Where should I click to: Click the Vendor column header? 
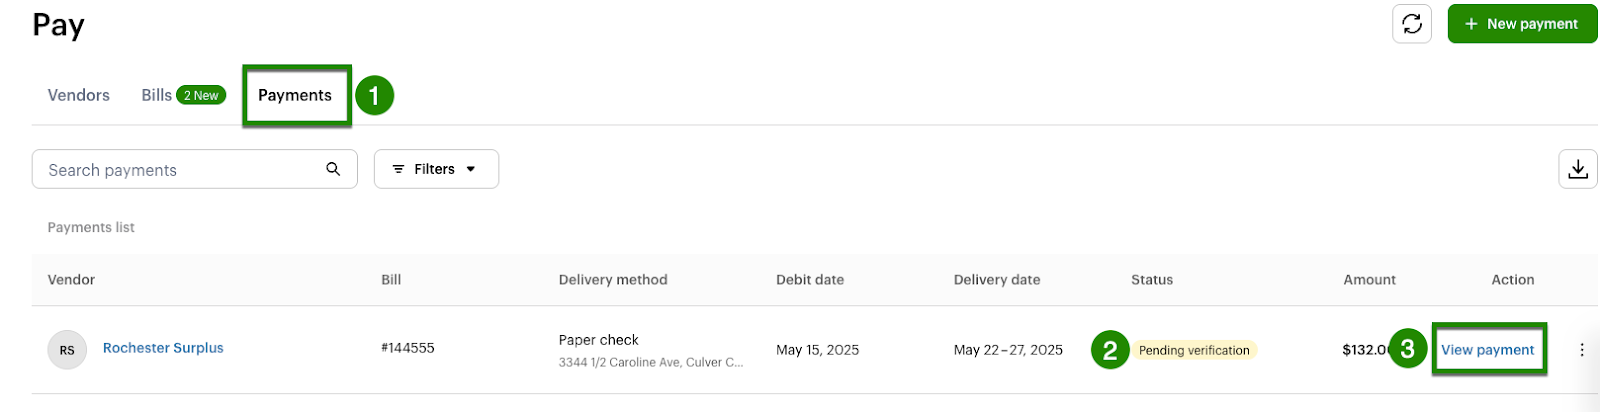(x=71, y=280)
